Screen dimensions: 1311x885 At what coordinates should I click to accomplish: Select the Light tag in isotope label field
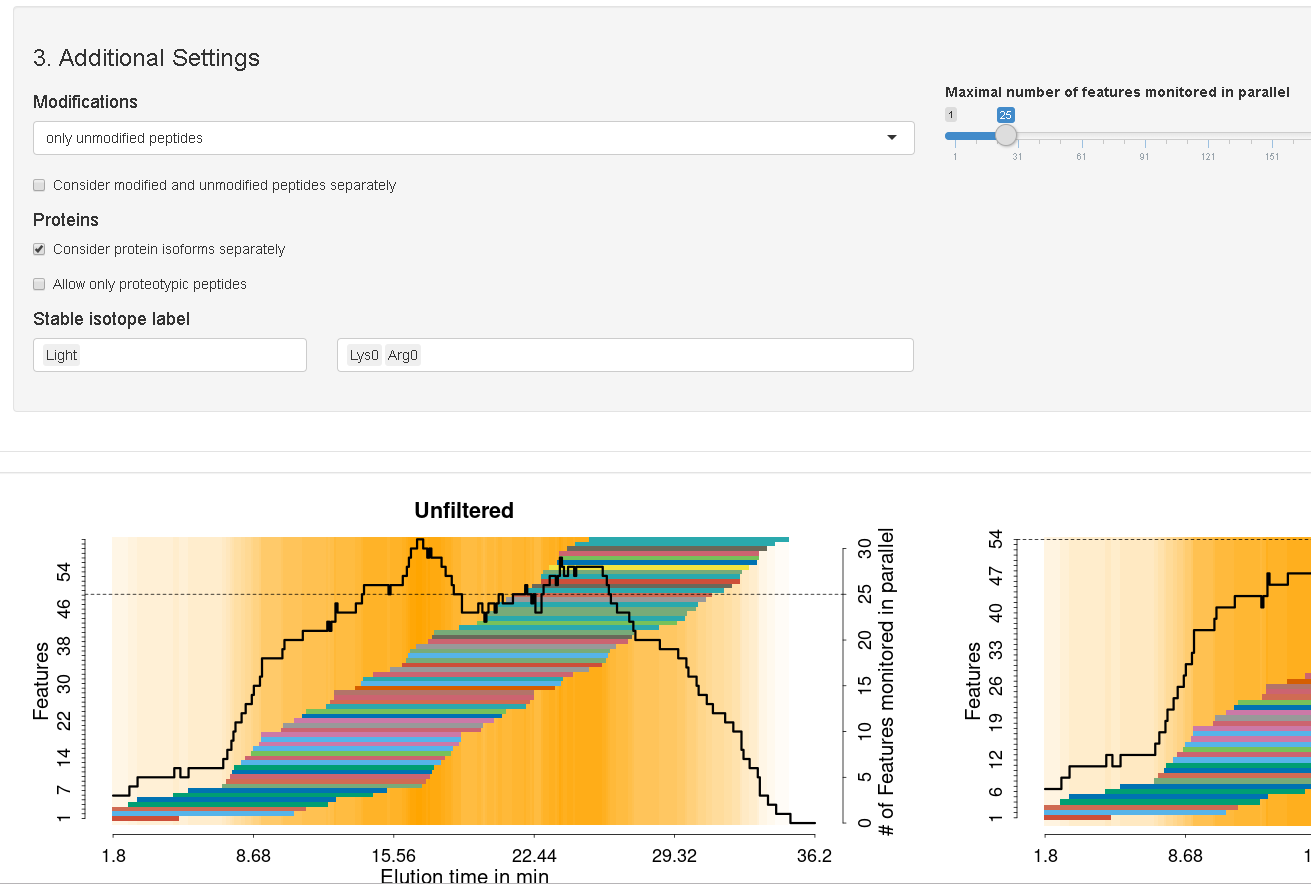[x=61, y=355]
